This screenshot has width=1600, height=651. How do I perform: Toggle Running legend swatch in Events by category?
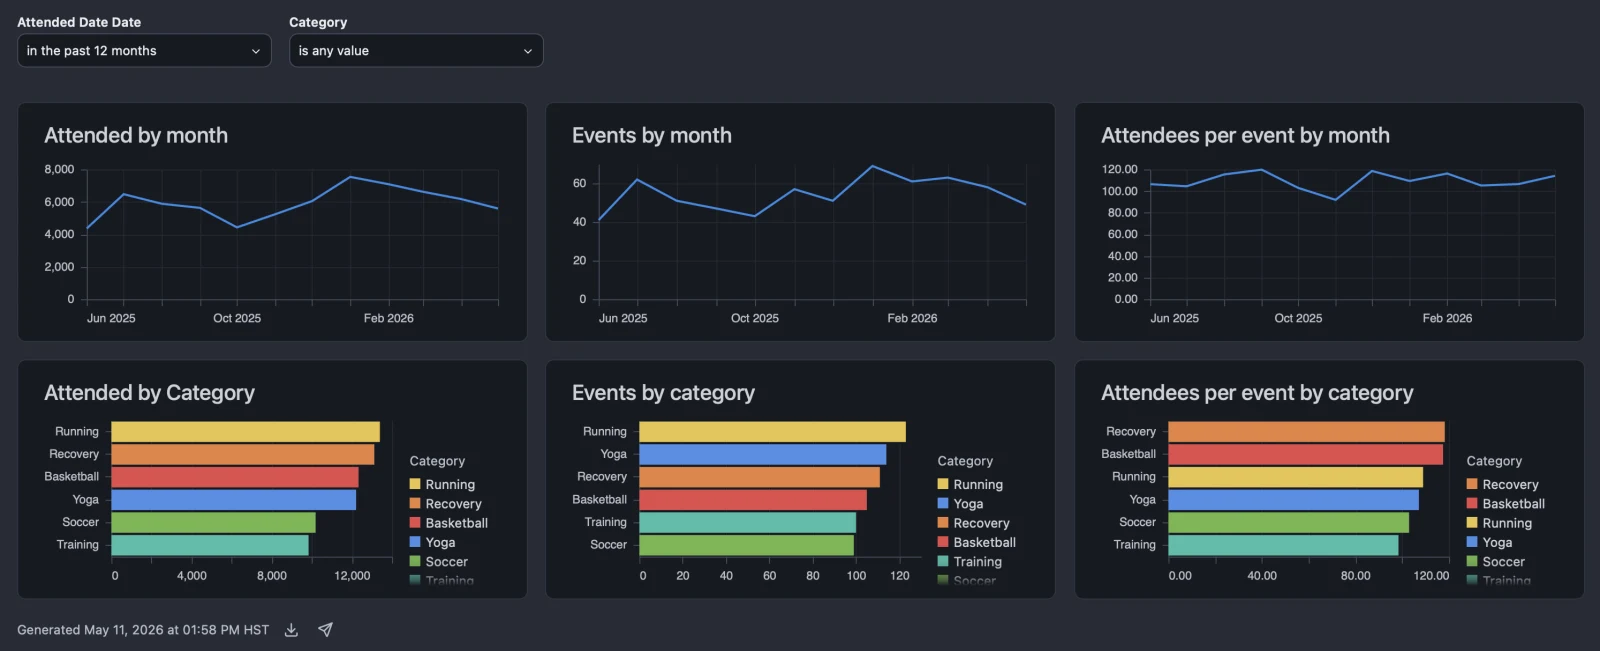pyautogui.click(x=943, y=484)
